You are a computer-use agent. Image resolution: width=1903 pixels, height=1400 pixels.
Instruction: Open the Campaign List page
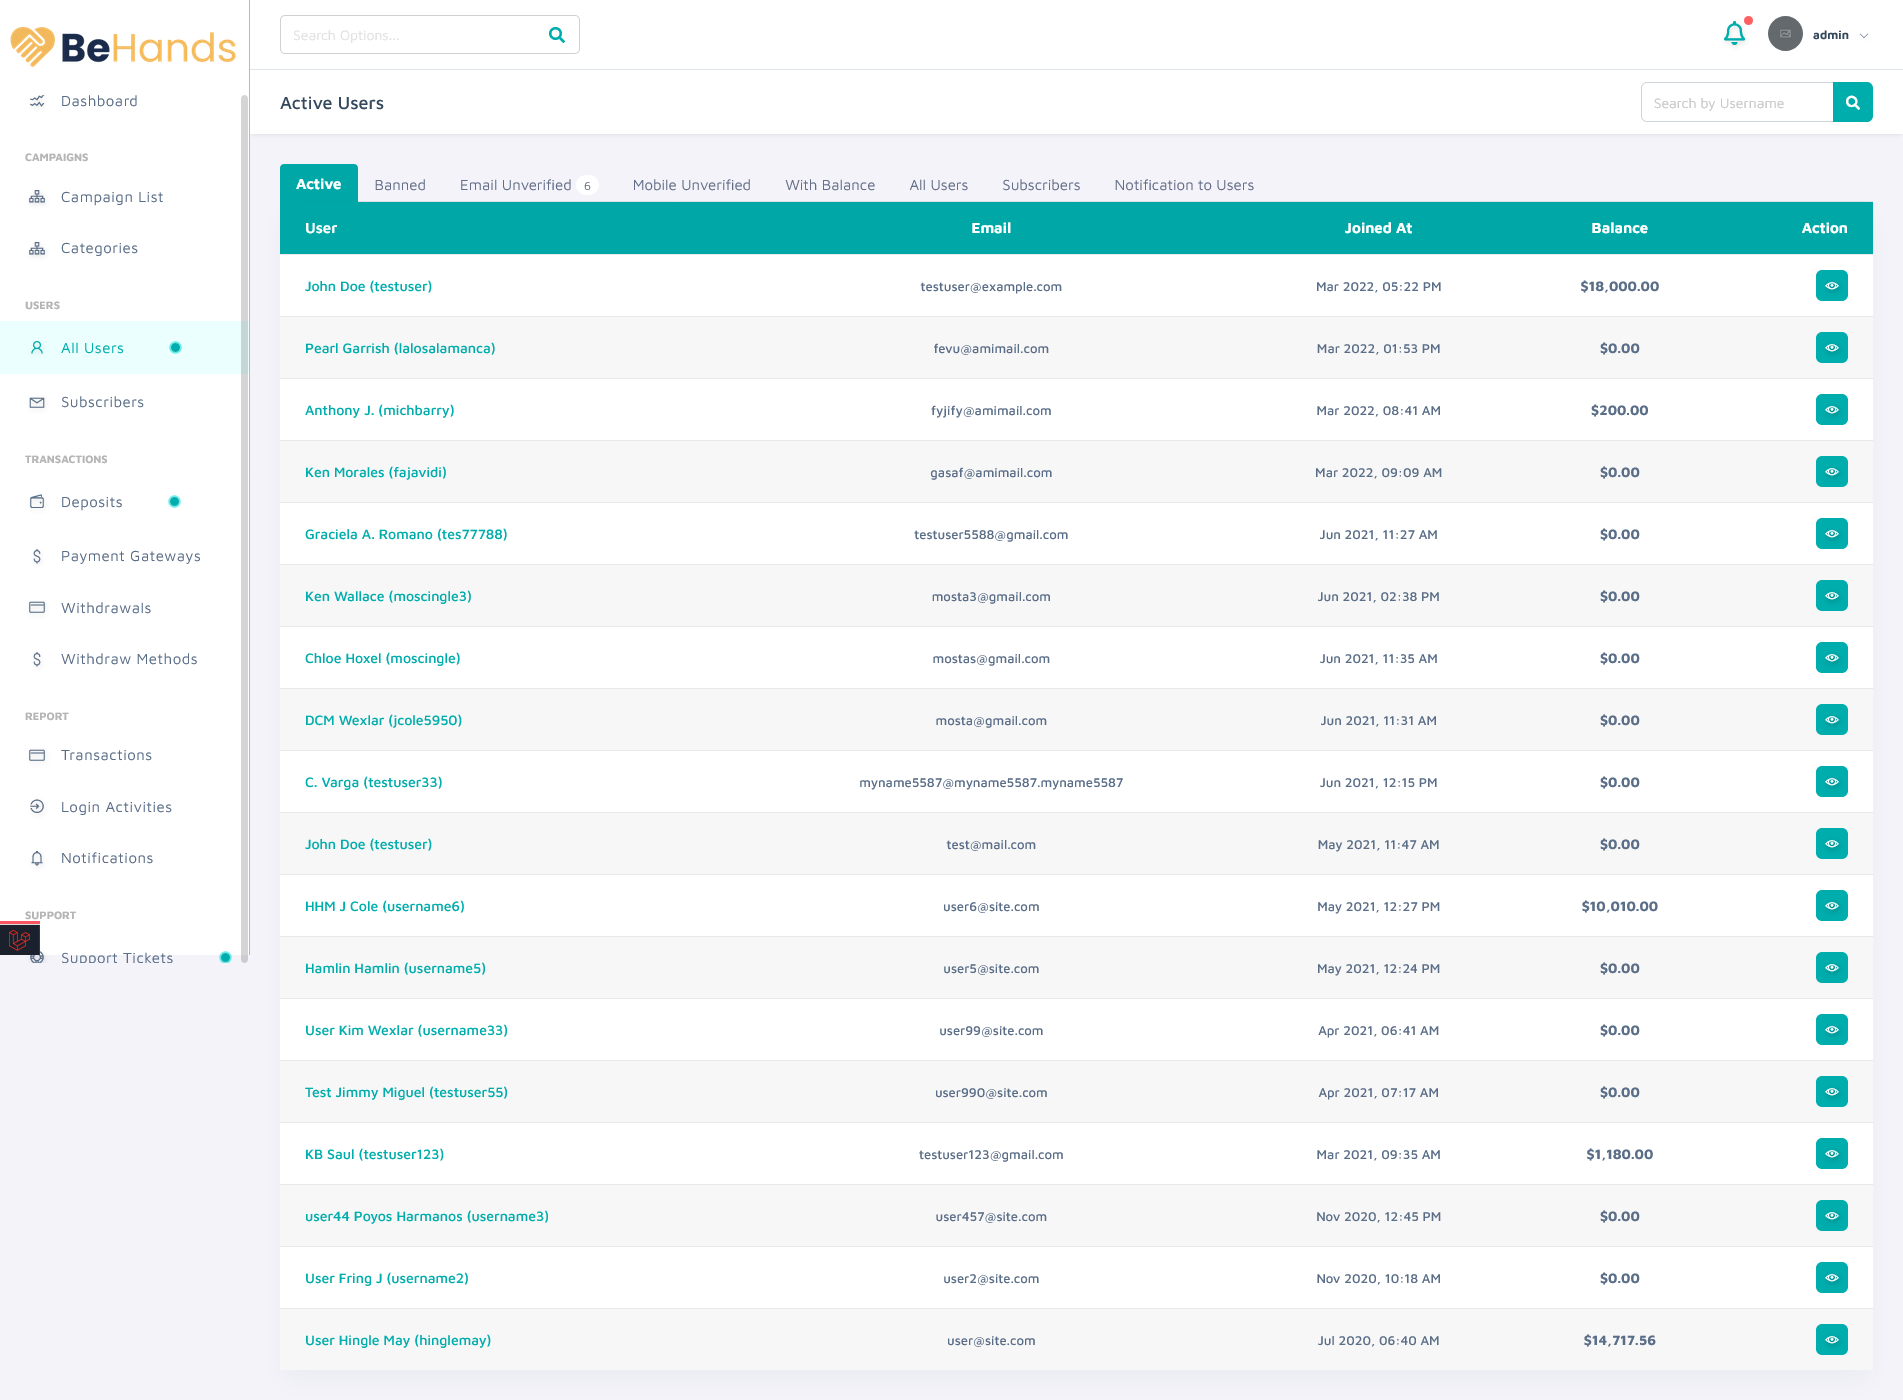tap(111, 197)
